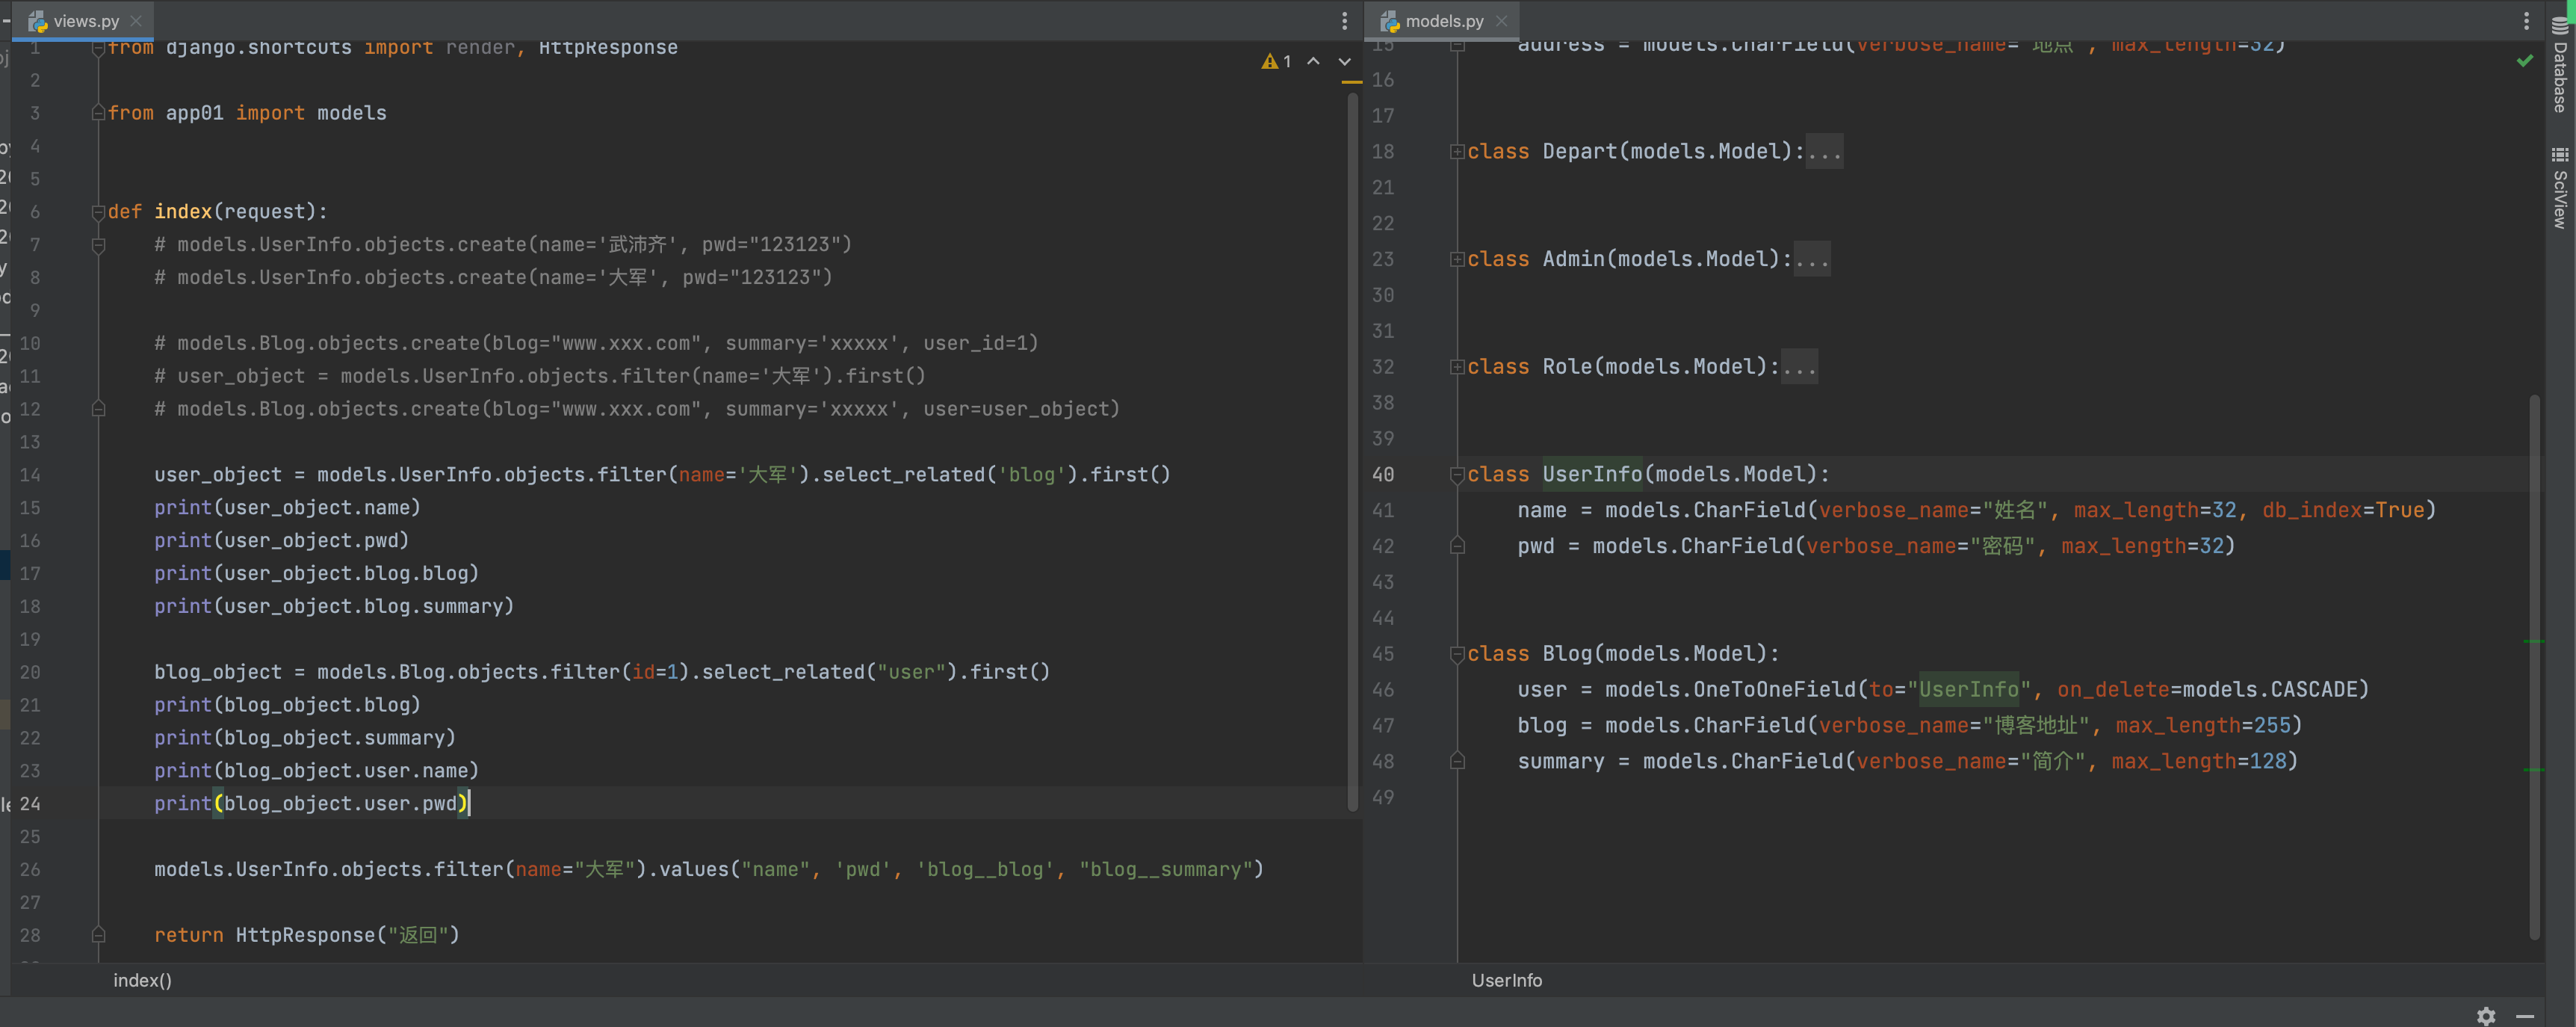Expand the folded Admin class
The width and height of the screenshot is (2576, 1027).
click(1457, 260)
